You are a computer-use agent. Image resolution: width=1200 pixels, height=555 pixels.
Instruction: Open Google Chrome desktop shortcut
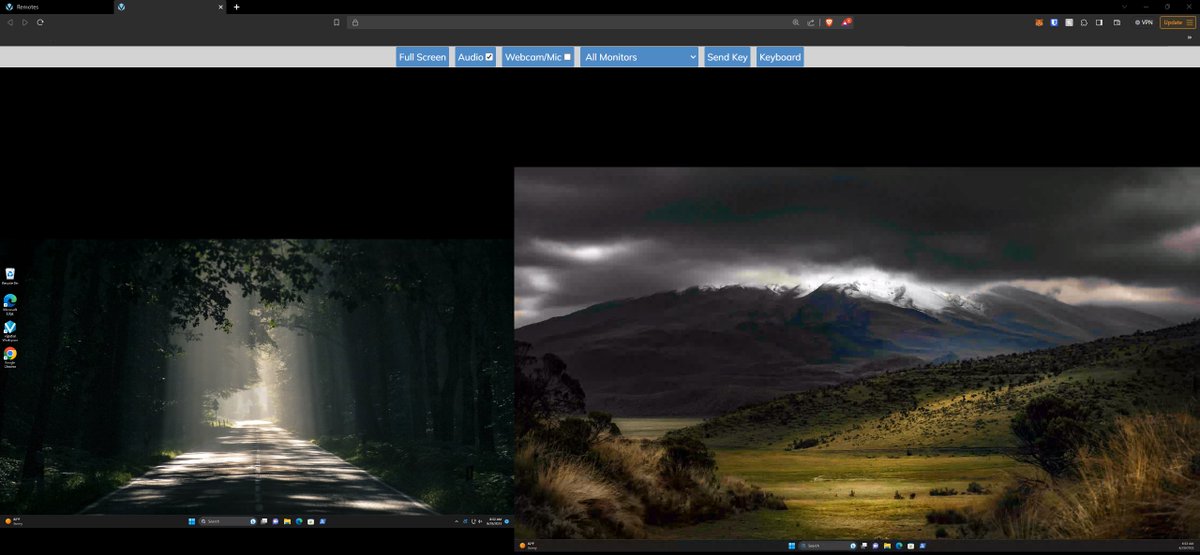[10, 358]
